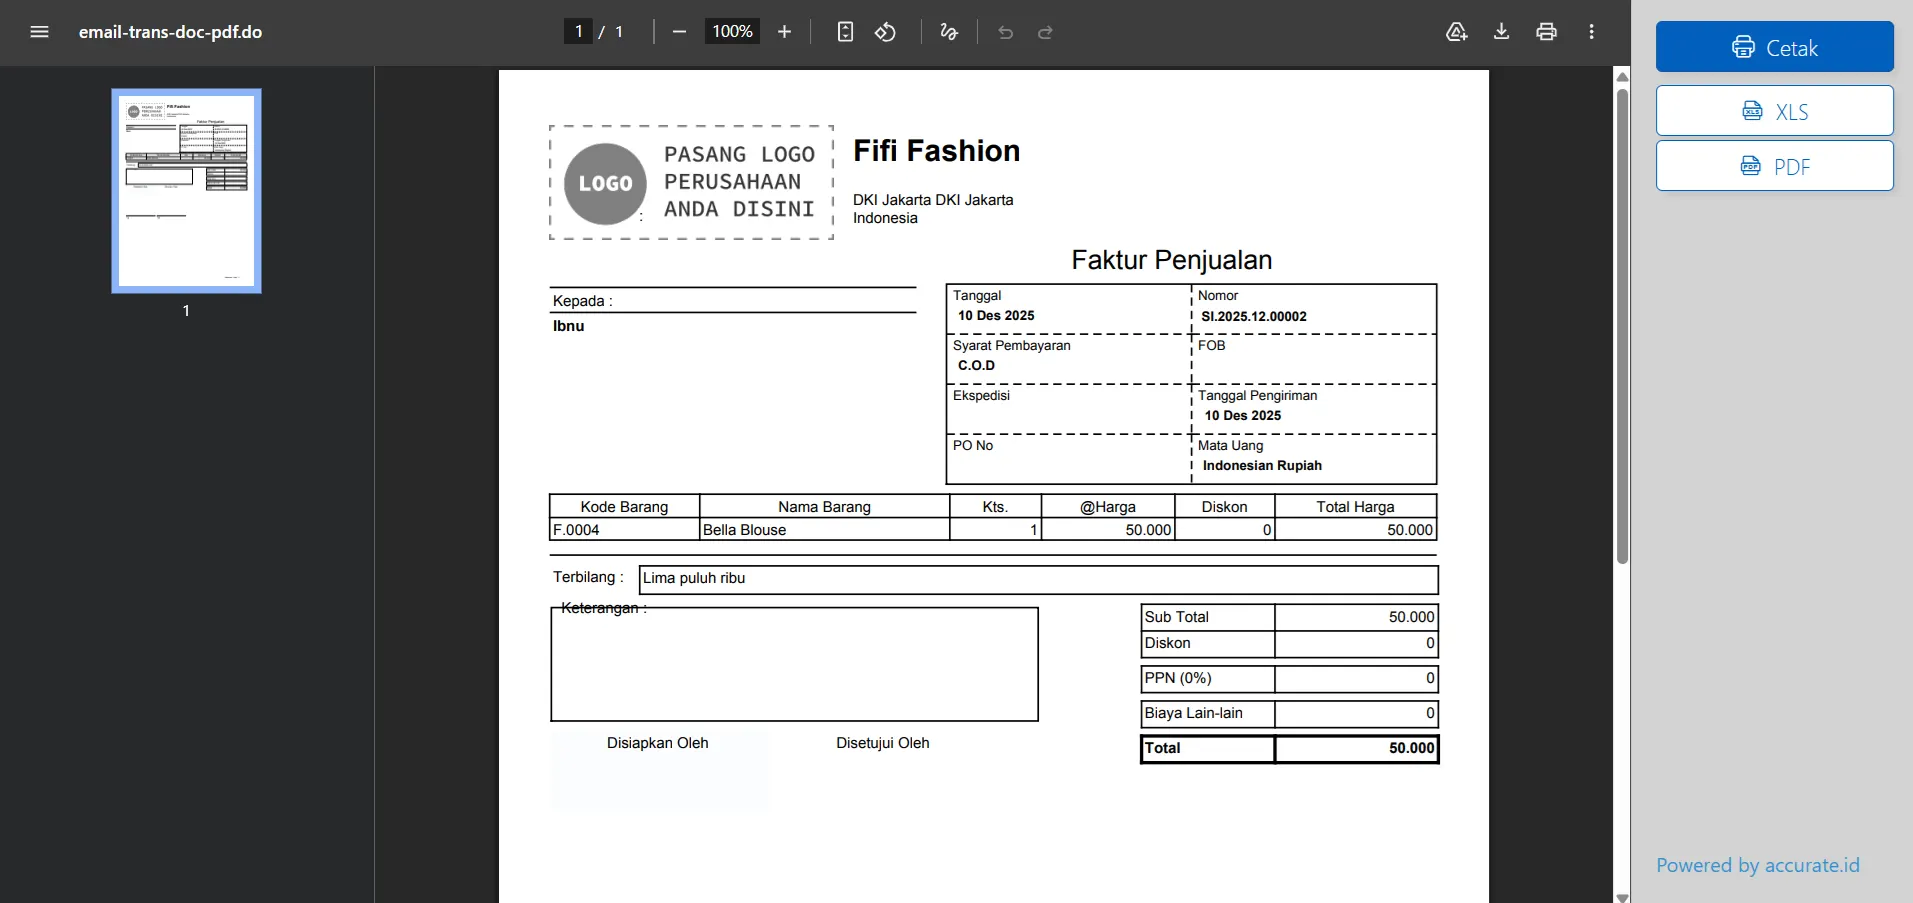1913x903 pixels.
Task: Click the undo arrow in toolbar
Action: click(1006, 32)
